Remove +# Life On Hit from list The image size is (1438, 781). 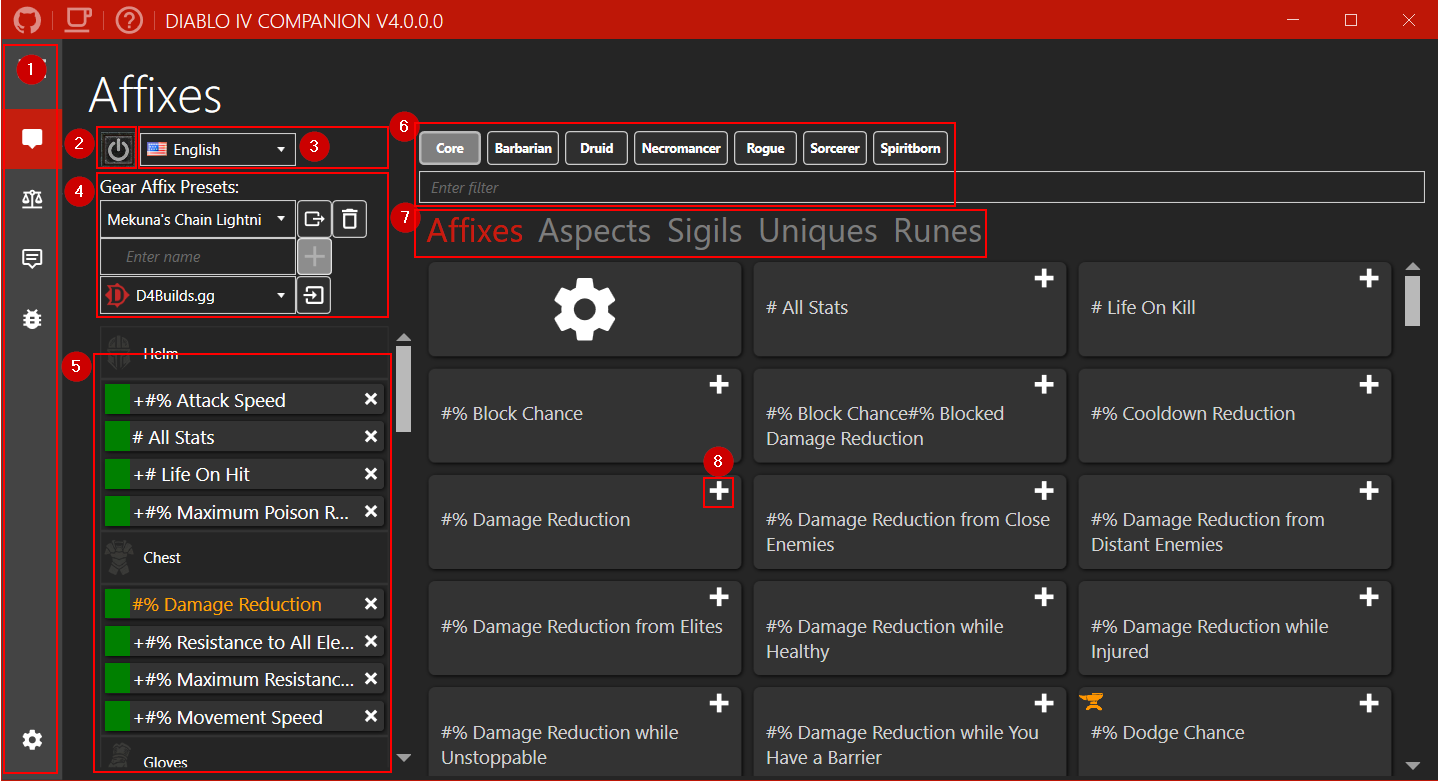tap(370, 474)
